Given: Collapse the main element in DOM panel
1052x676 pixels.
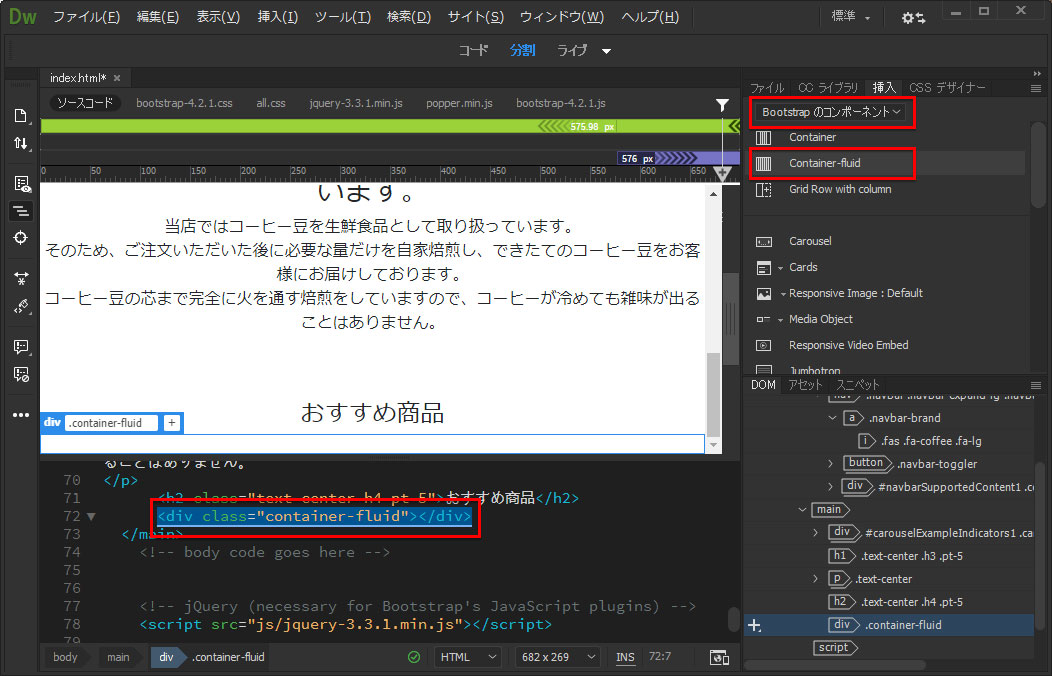Looking at the screenshot, I should [802, 510].
